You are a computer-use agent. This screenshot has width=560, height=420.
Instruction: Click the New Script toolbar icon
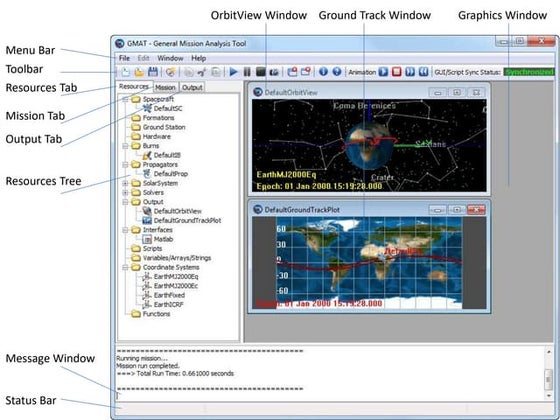126,72
